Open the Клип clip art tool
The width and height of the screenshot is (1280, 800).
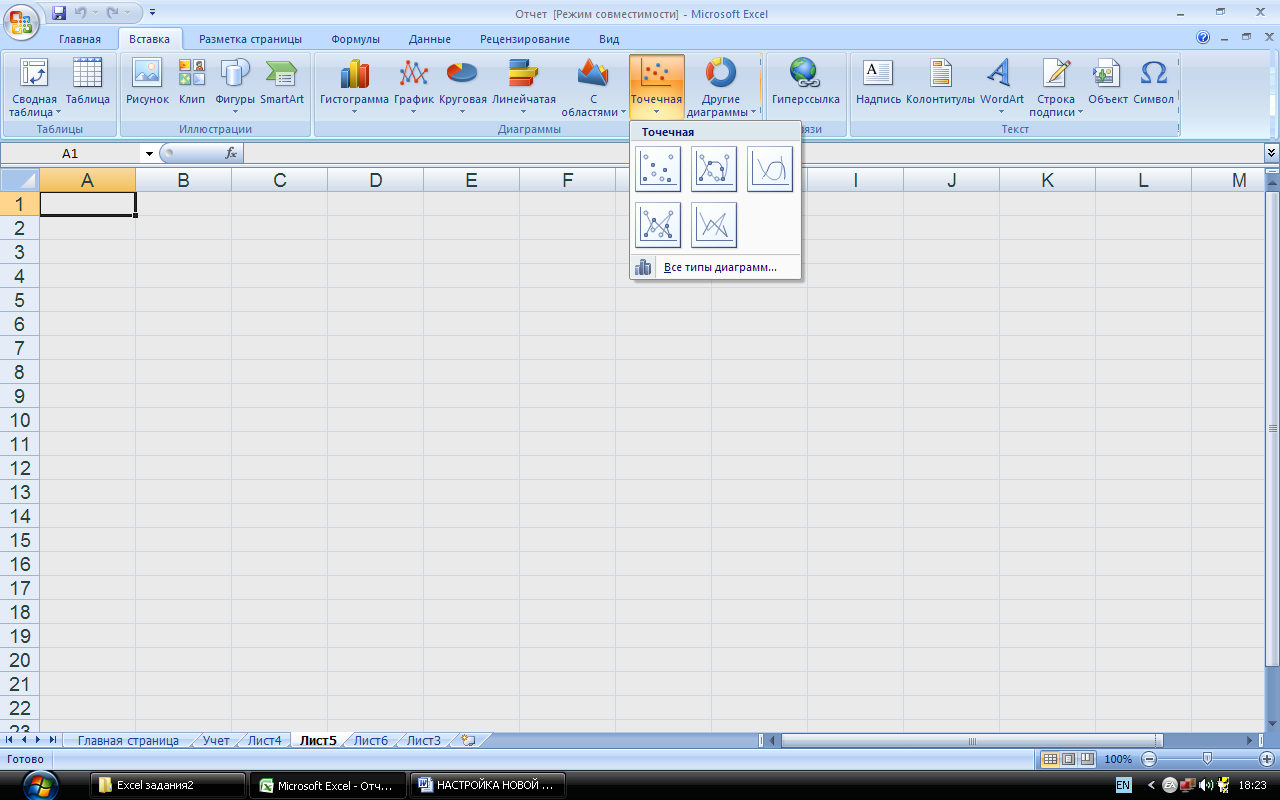(192, 82)
